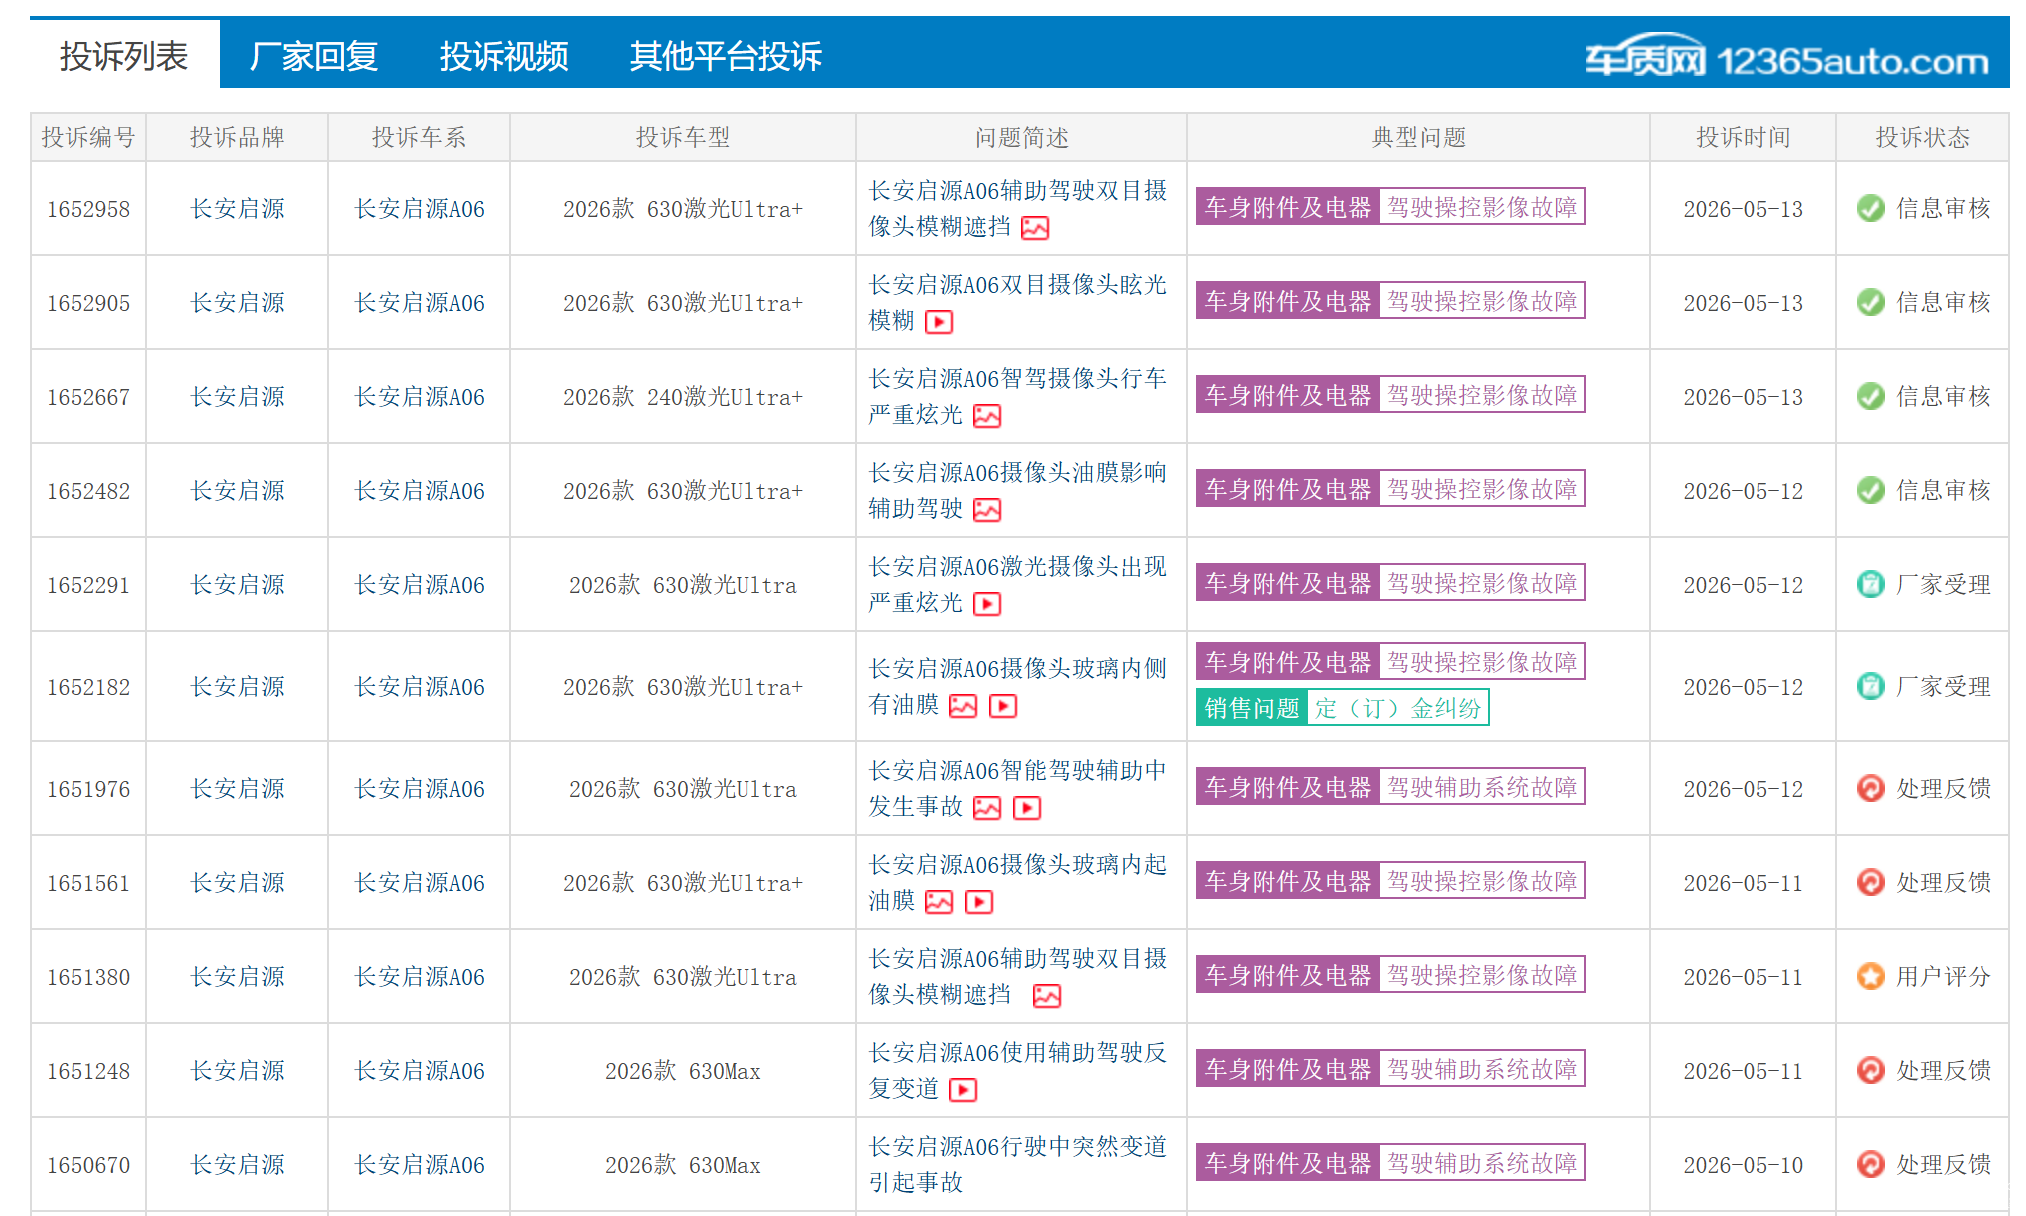This screenshot has width=2026, height=1216.
Task: Open complaint 长安启源A06双目摄像头眩光模糊
Action: [1017, 302]
